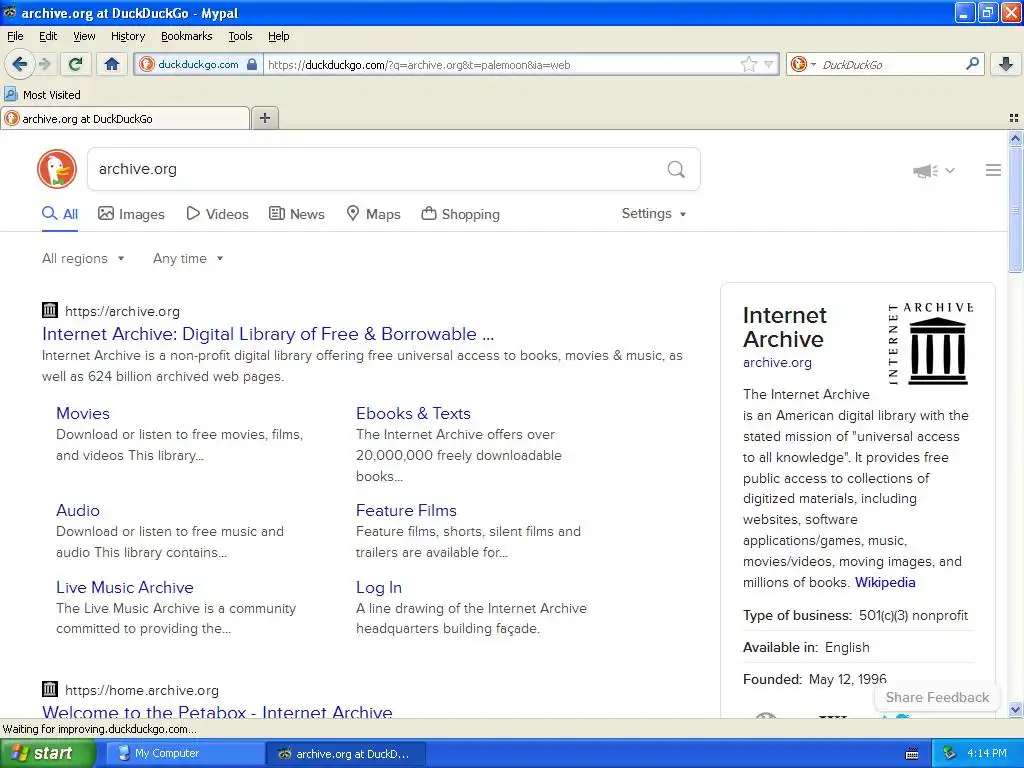Bookmark this page with the star icon

coord(748,64)
